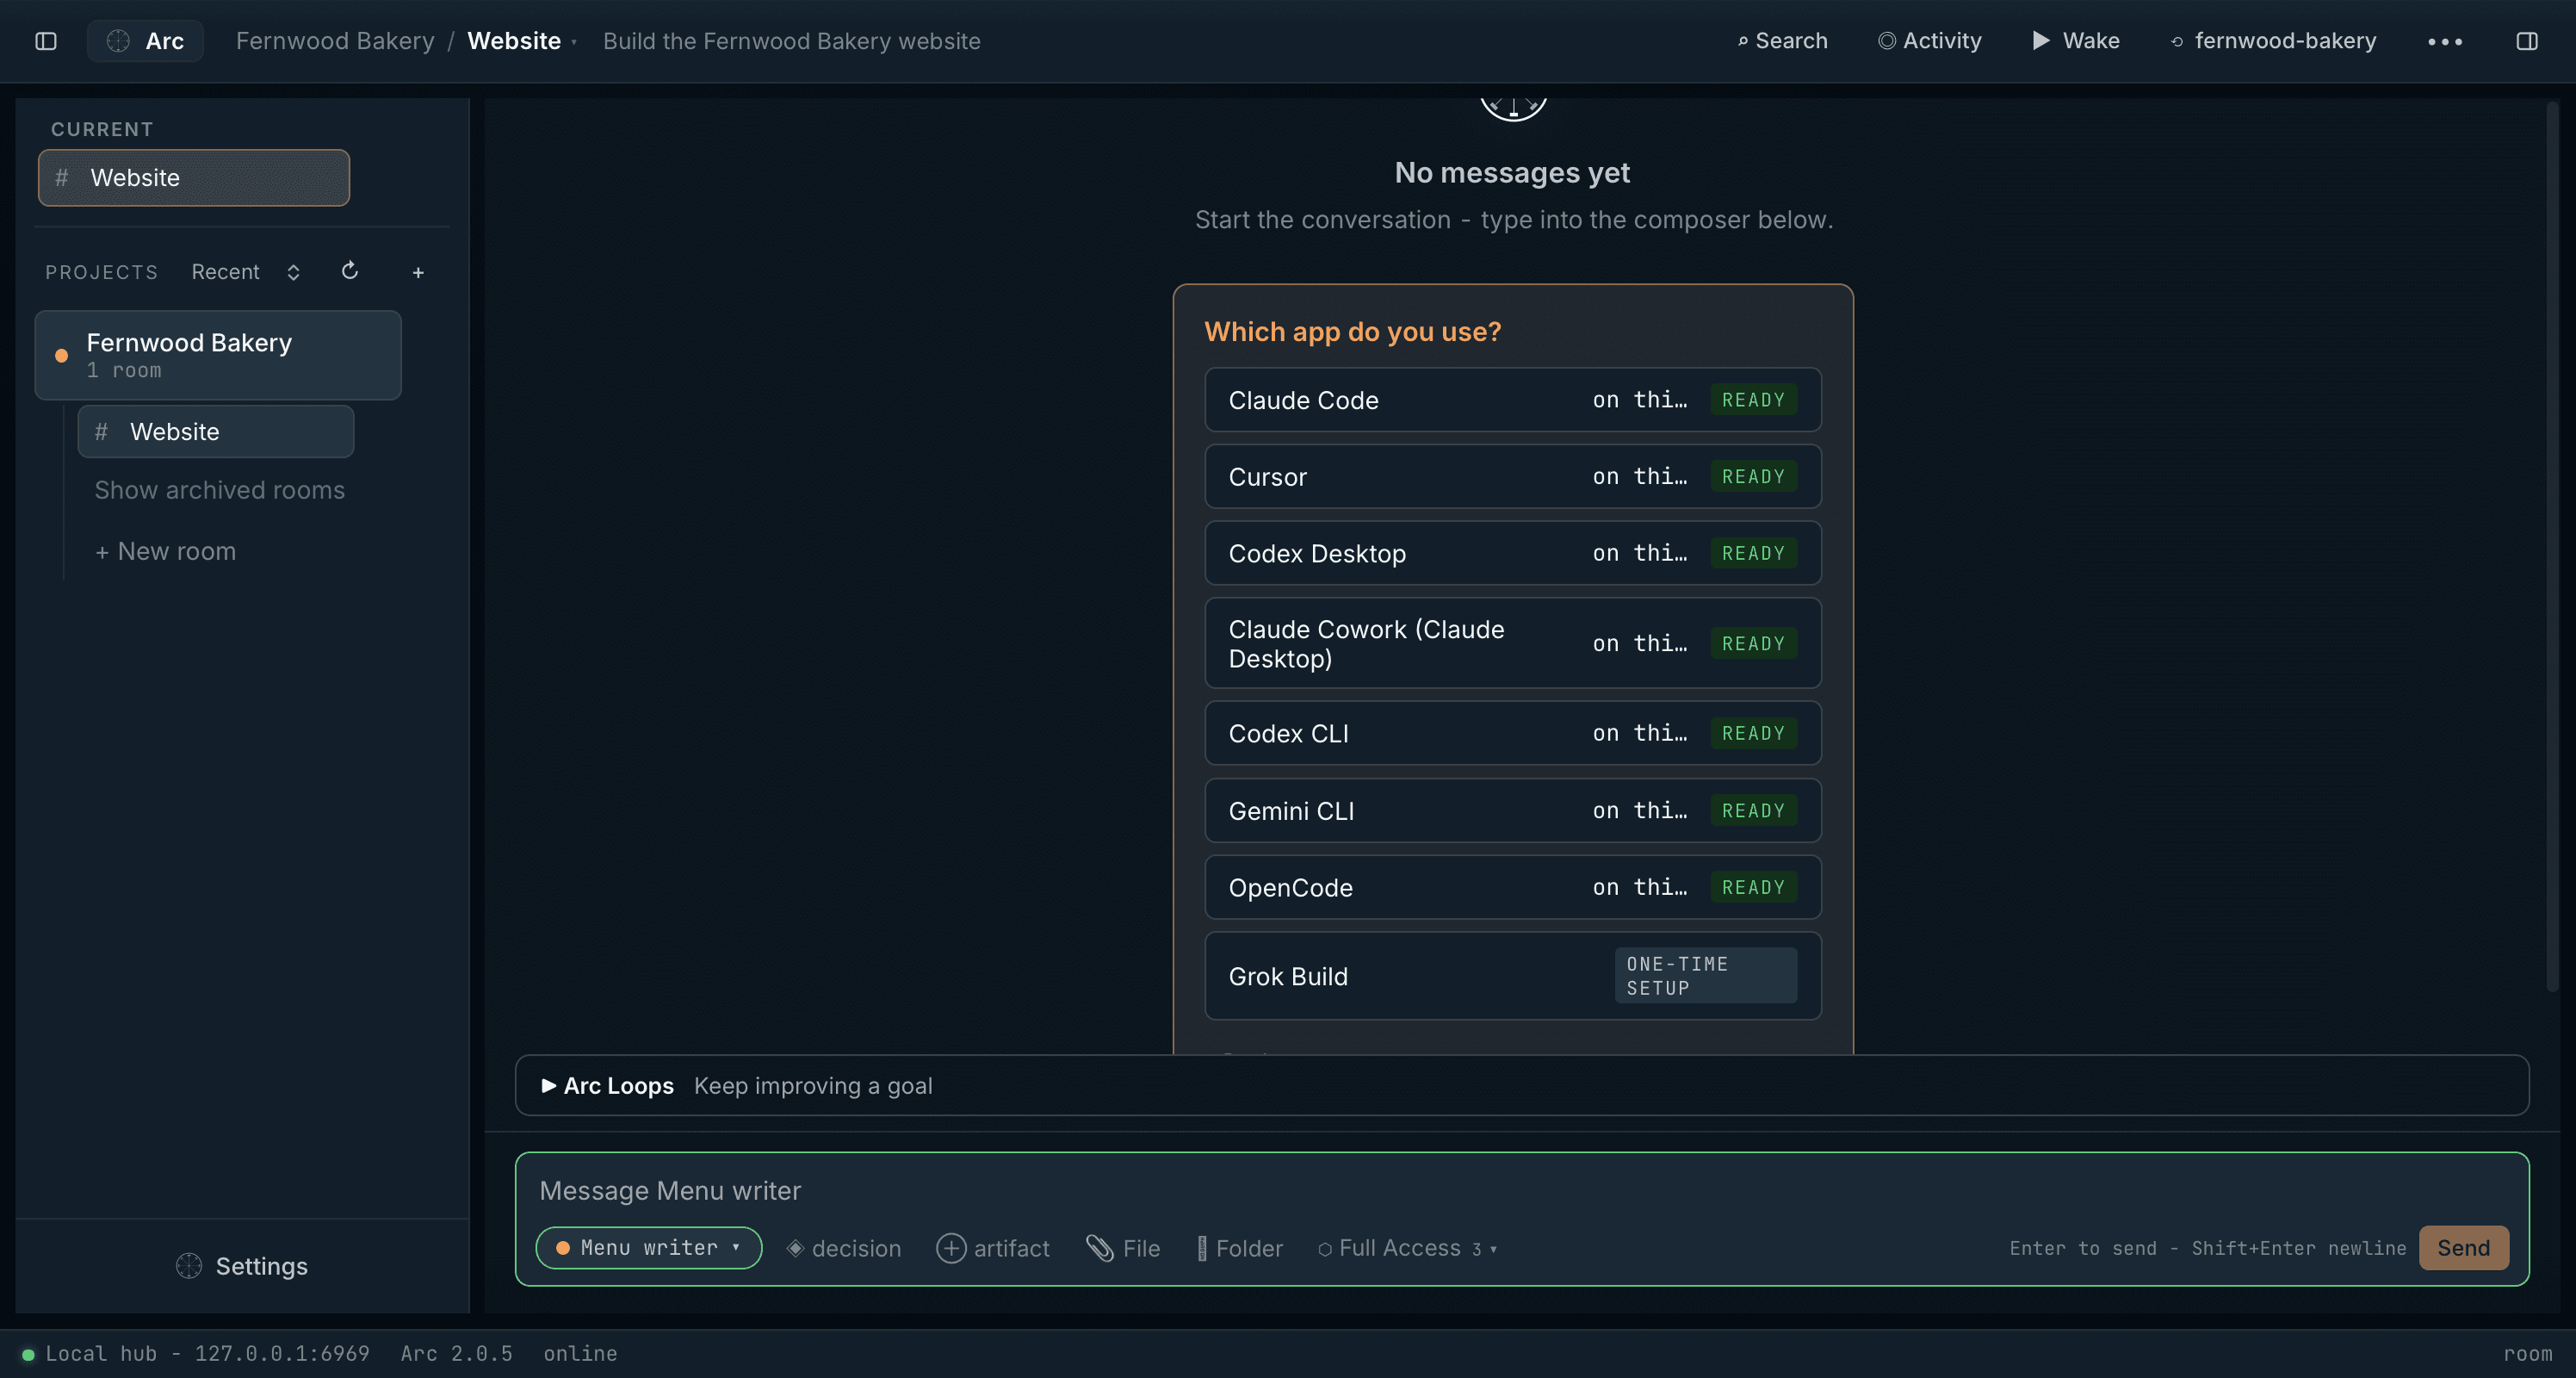Choose Gemini CLI app
This screenshot has height=1378, width=2576.
[x=1513, y=810]
